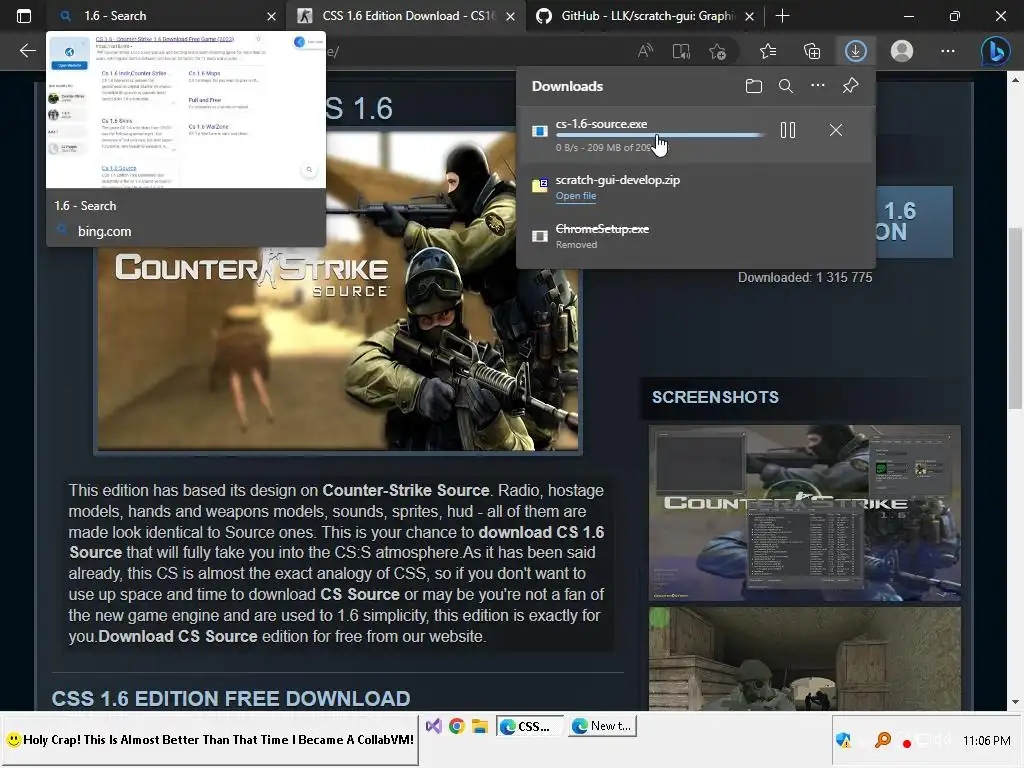Toggle the Downloads toolbar button
1024x768 pixels.
tap(856, 51)
